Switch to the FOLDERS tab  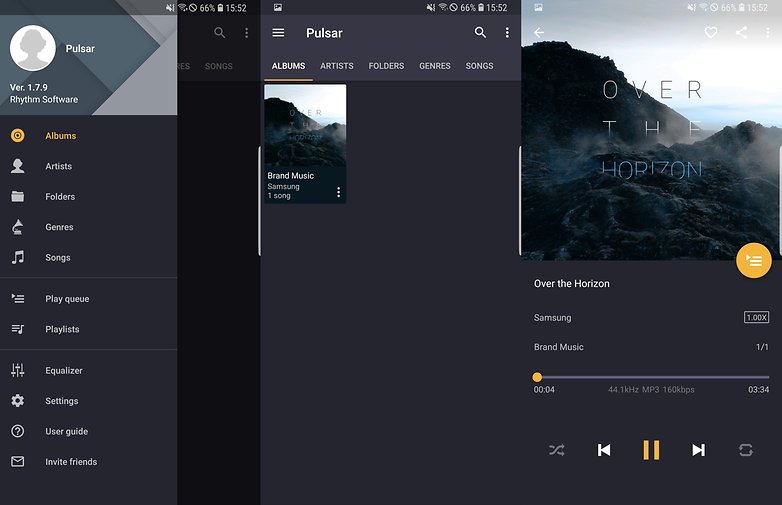point(386,66)
